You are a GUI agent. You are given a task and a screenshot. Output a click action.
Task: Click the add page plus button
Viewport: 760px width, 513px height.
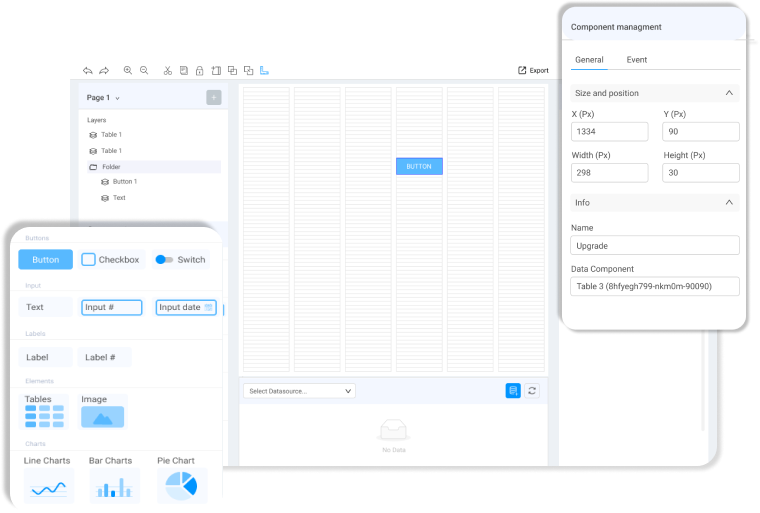[214, 97]
